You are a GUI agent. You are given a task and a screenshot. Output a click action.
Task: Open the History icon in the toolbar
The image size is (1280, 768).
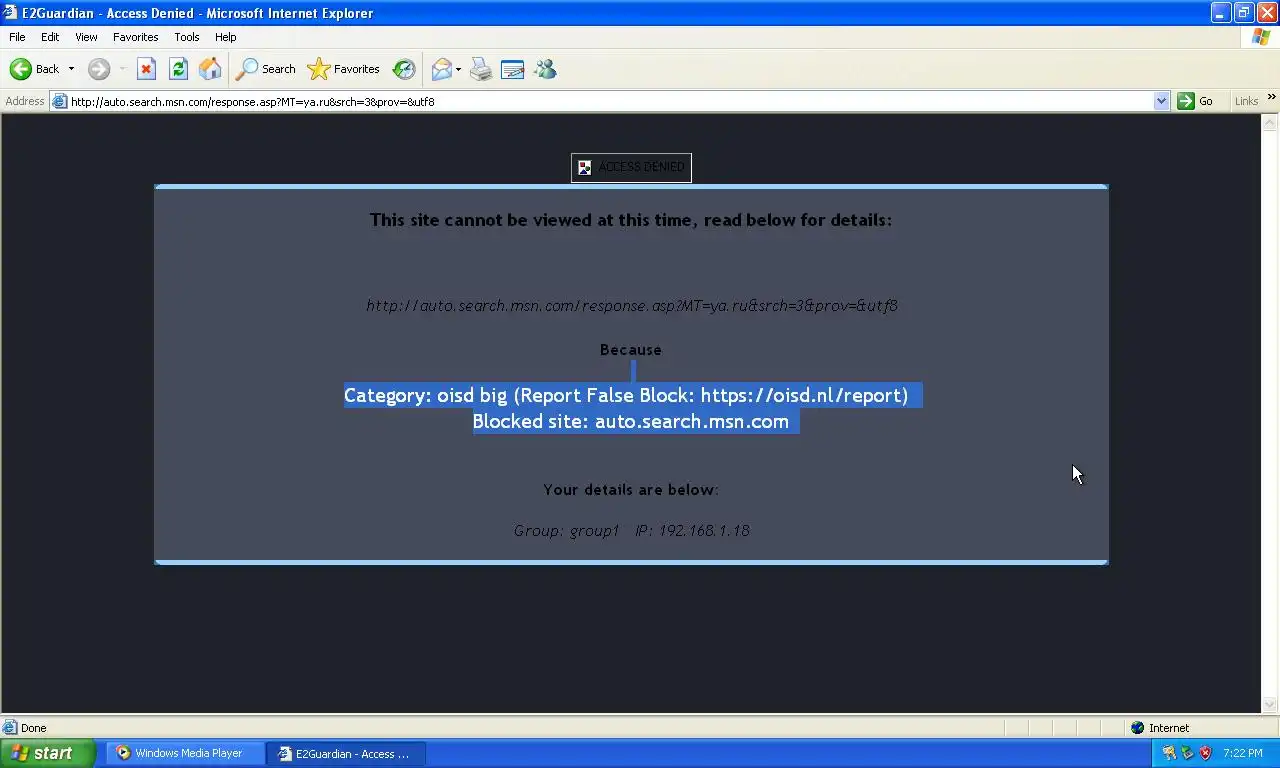pyautogui.click(x=404, y=69)
